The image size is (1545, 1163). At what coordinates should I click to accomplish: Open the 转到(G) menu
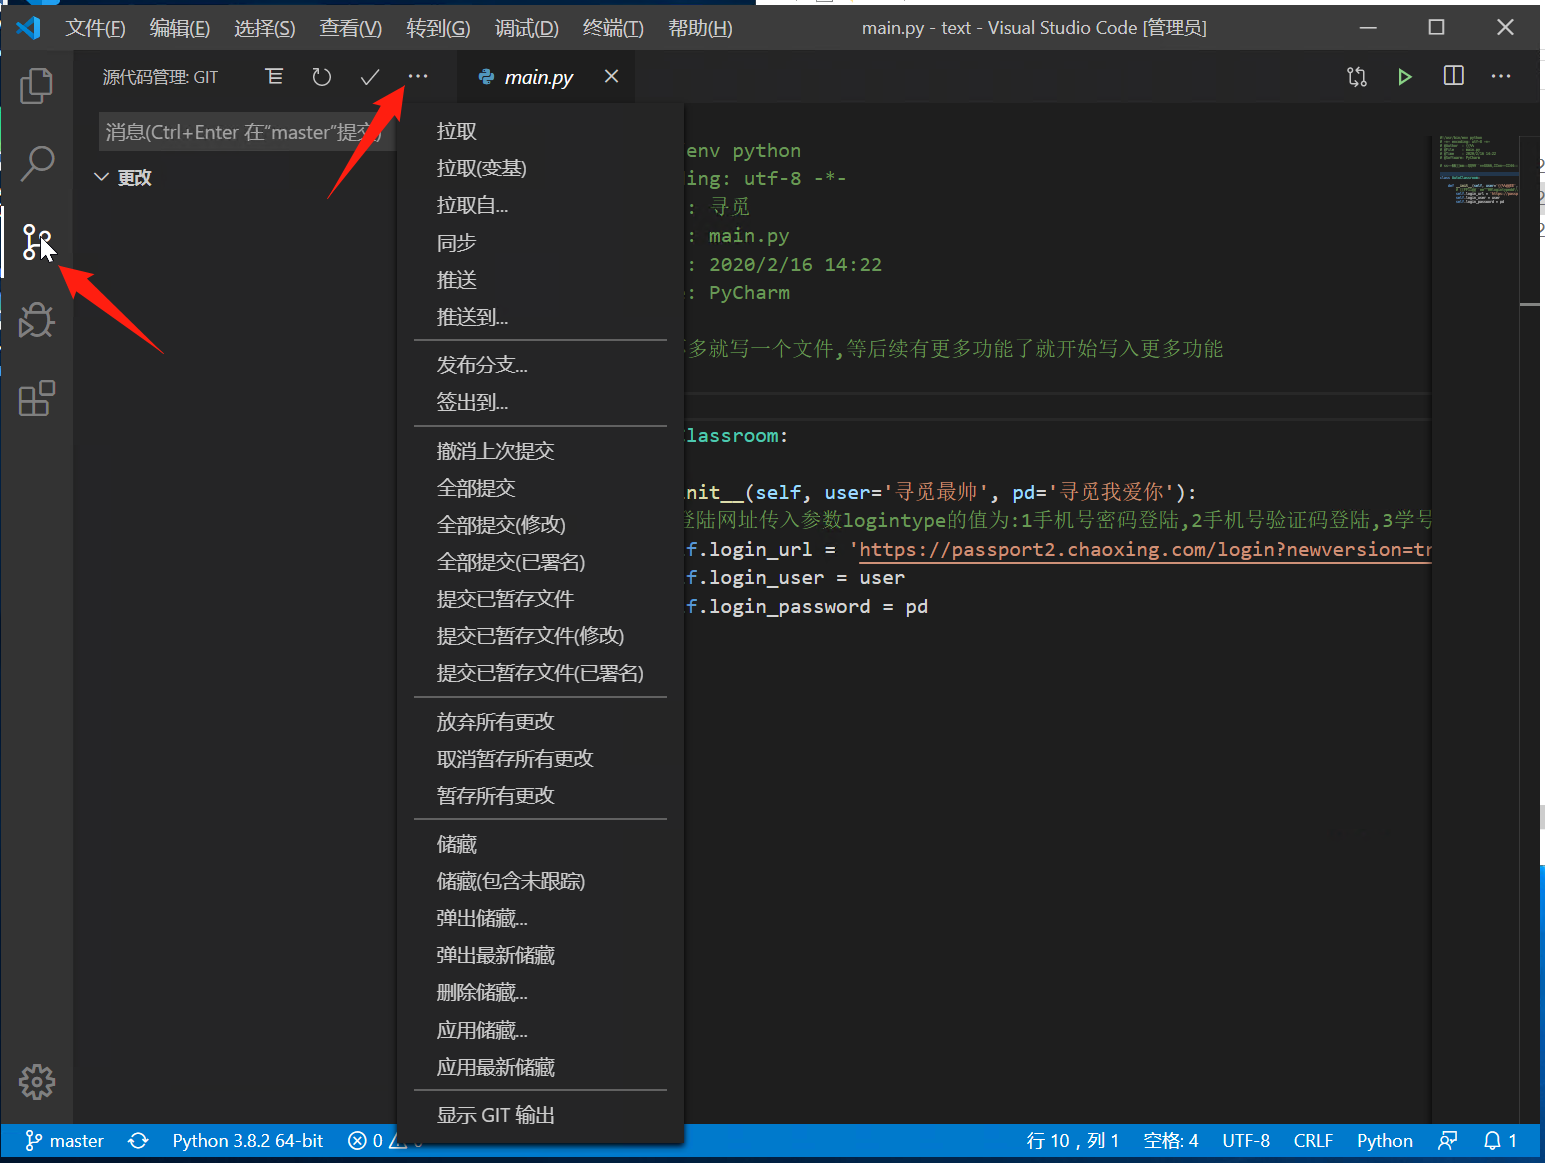438,28
